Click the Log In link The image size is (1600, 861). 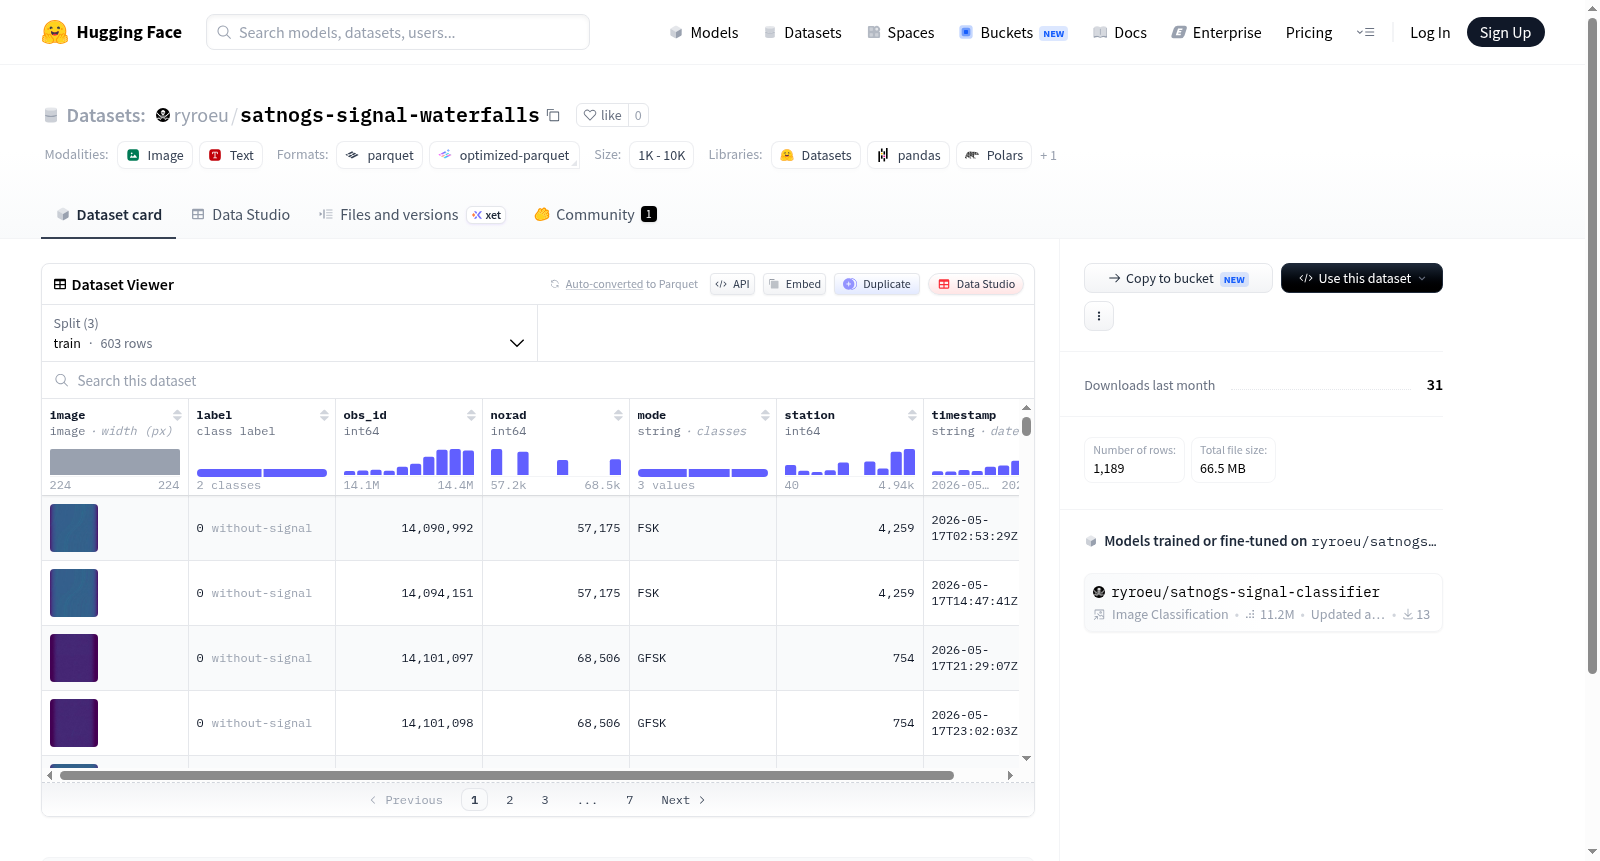1430,32
